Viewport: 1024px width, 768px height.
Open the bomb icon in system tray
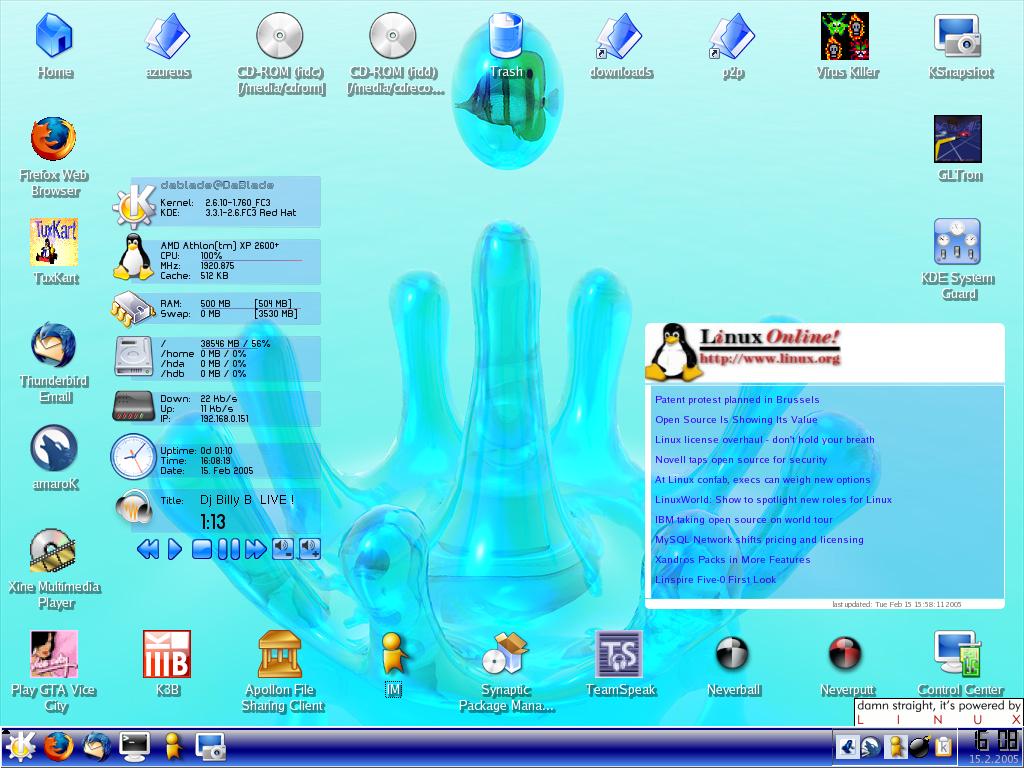920,747
